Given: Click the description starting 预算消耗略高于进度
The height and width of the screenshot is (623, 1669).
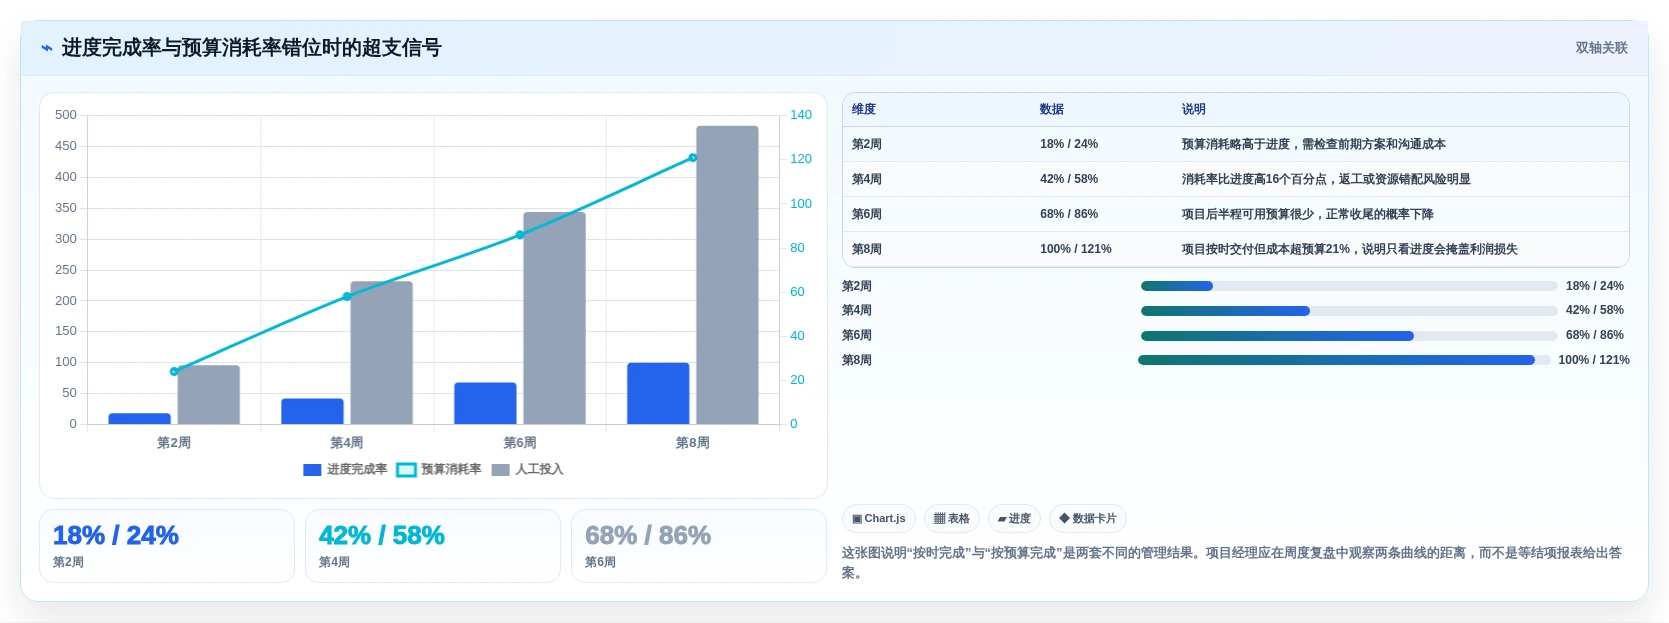Looking at the screenshot, I should click(x=1313, y=144).
